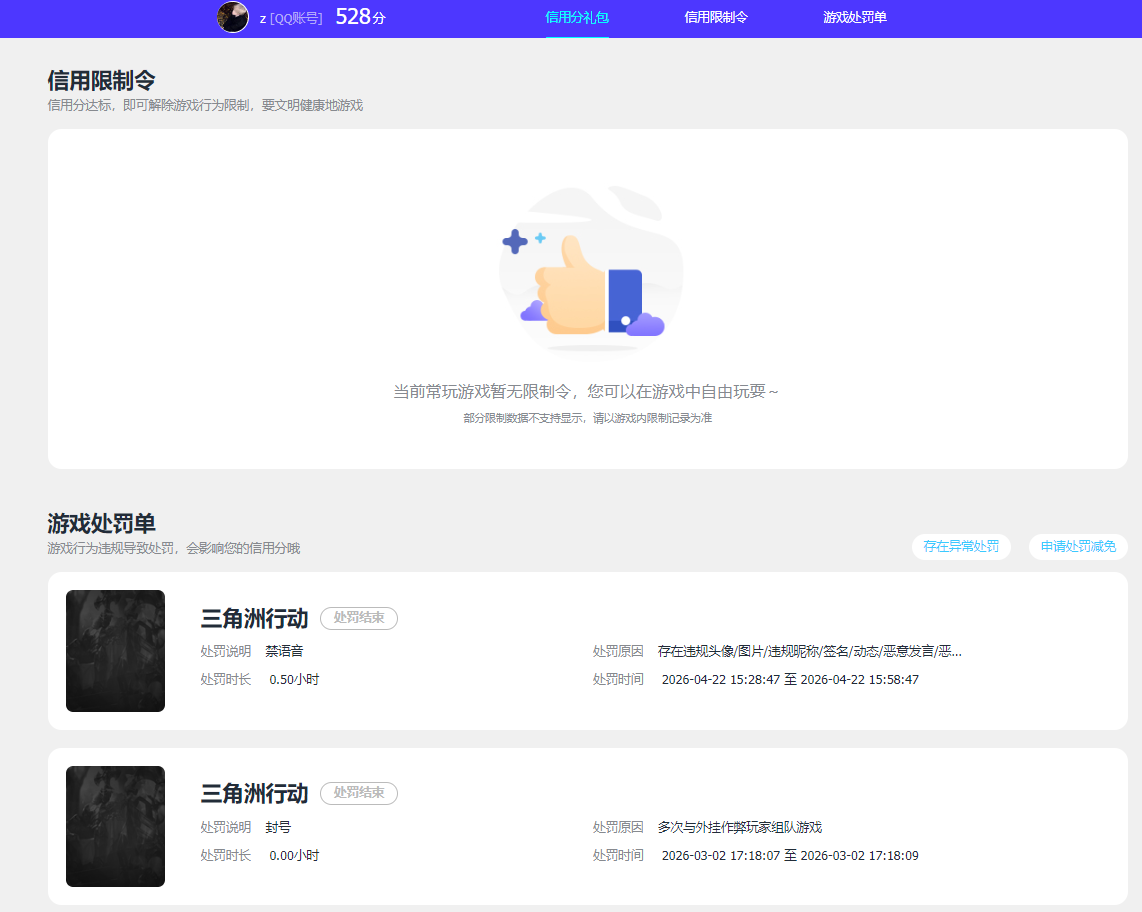The width and height of the screenshot is (1142, 912).
Task: Click the 游戏处罚单 section heading
Action: pos(101,523)
